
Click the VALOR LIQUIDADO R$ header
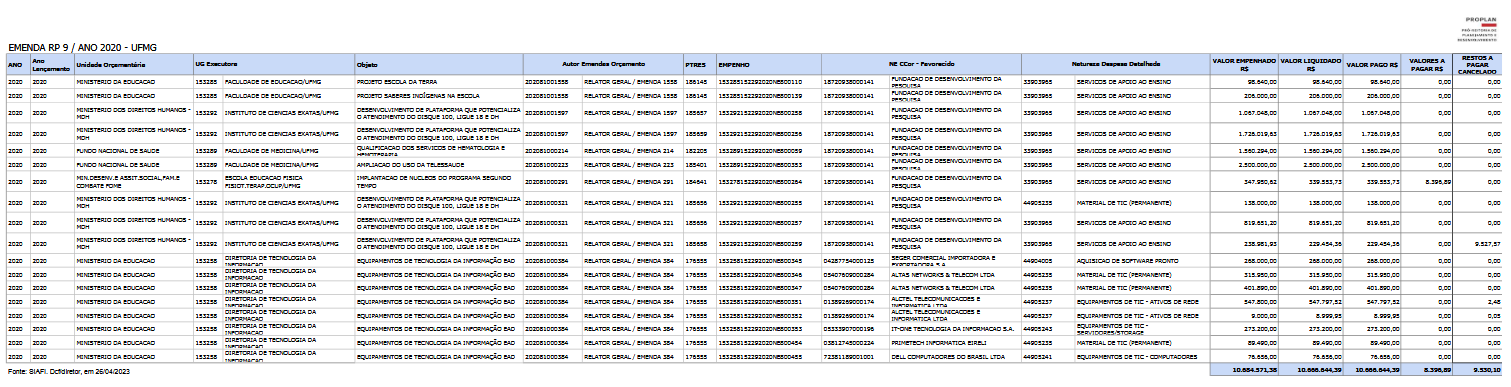1310,63
